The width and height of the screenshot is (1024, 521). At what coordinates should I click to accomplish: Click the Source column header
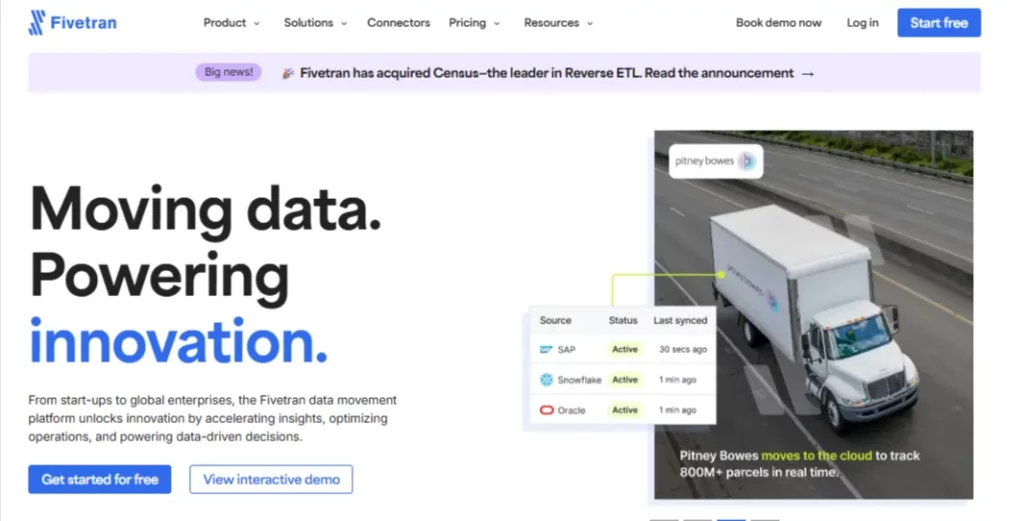[x=555, y=321]
